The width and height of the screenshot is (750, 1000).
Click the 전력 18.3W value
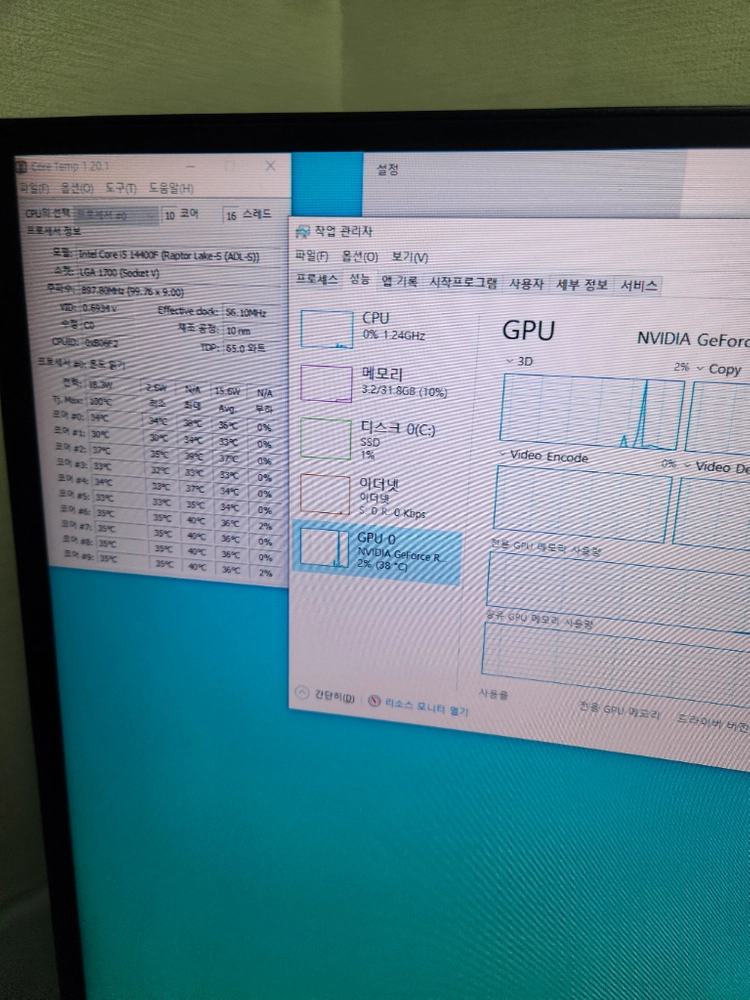pos(111,385)
